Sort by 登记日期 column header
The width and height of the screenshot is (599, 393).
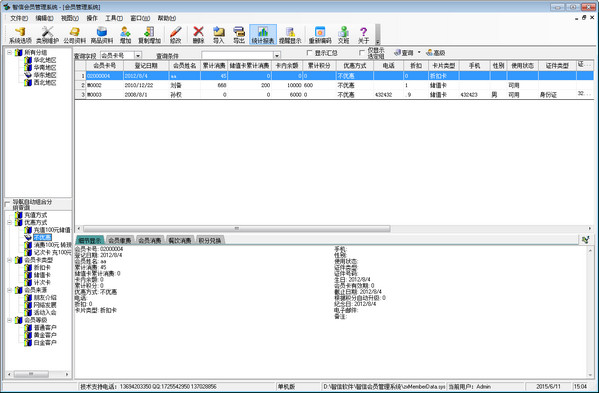(146, 66)
